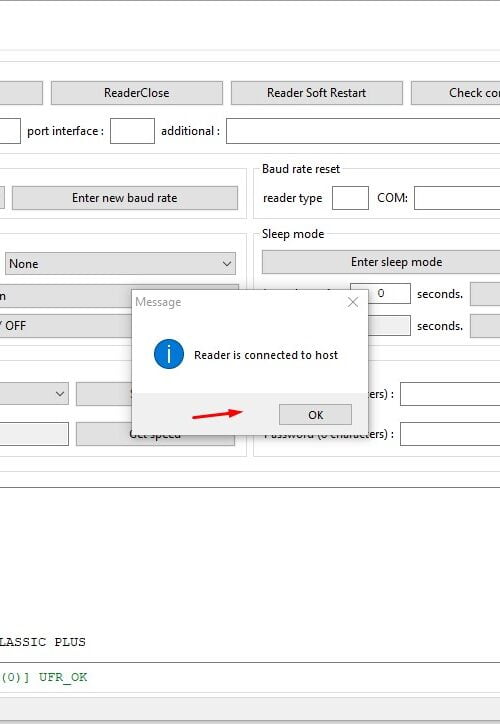
Task: Open the None dropdown list
Action: [120, 264]
